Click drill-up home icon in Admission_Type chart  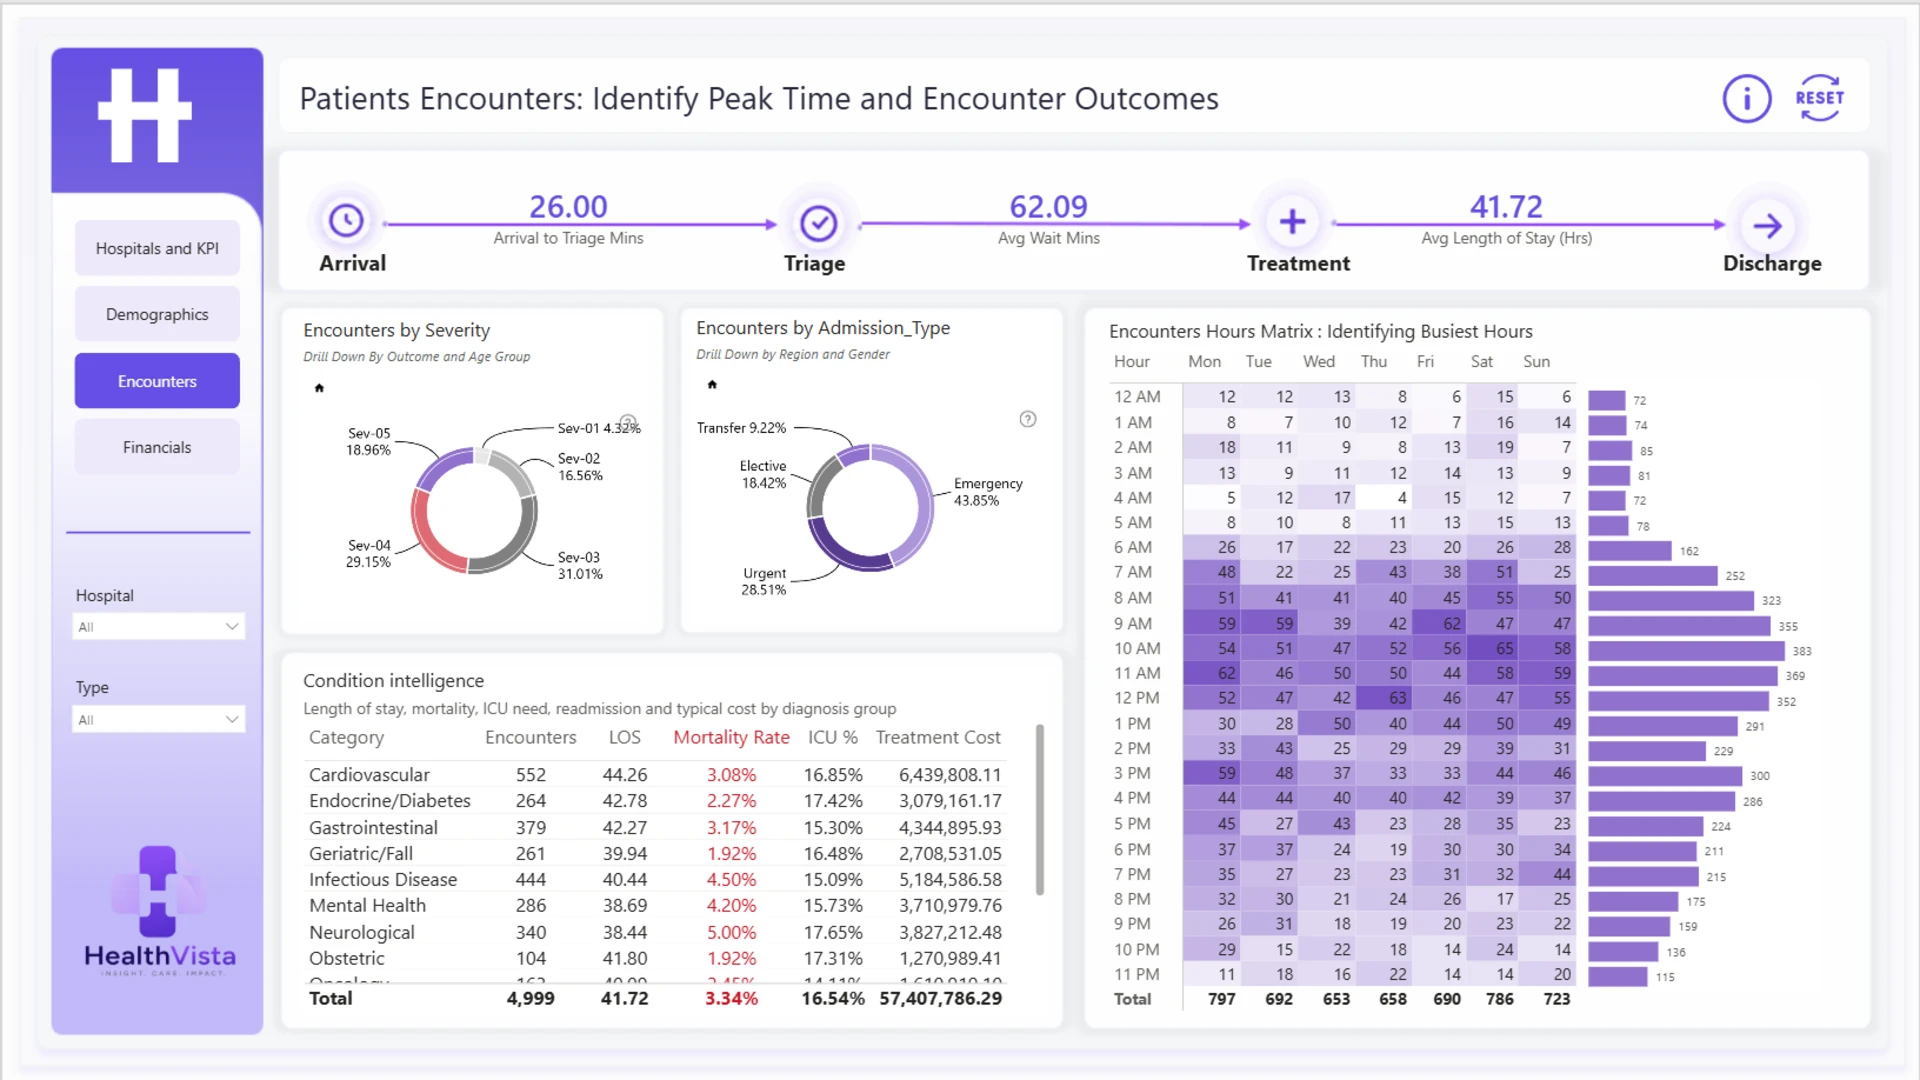712,385
